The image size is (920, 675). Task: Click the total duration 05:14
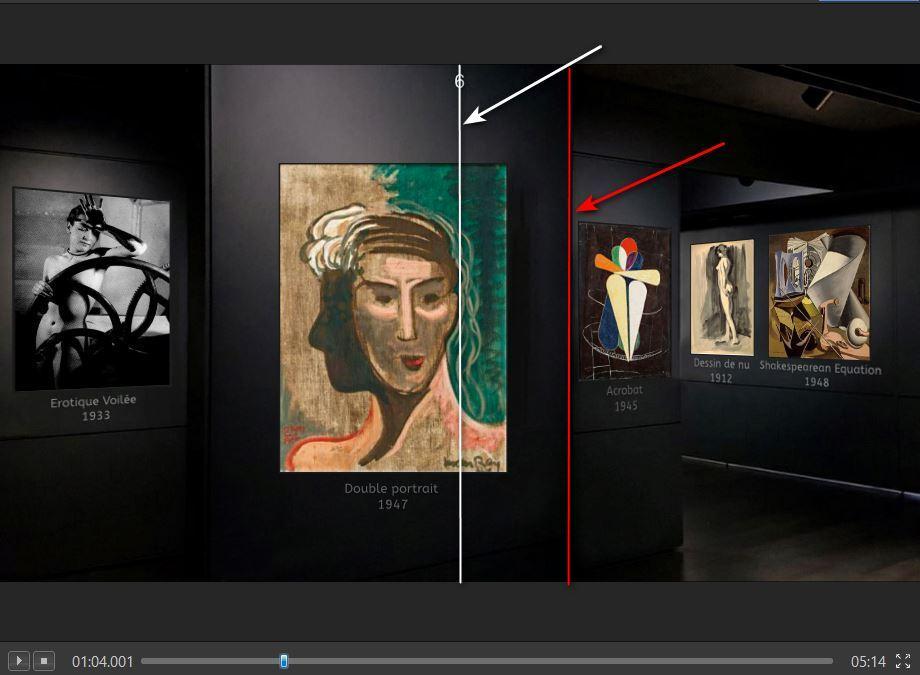point(868,662)
